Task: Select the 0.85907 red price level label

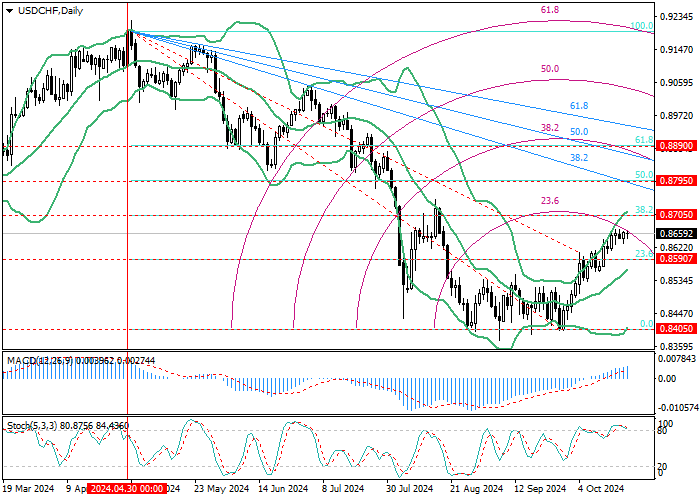Action: pyautogui.click(x=676, y=259)
